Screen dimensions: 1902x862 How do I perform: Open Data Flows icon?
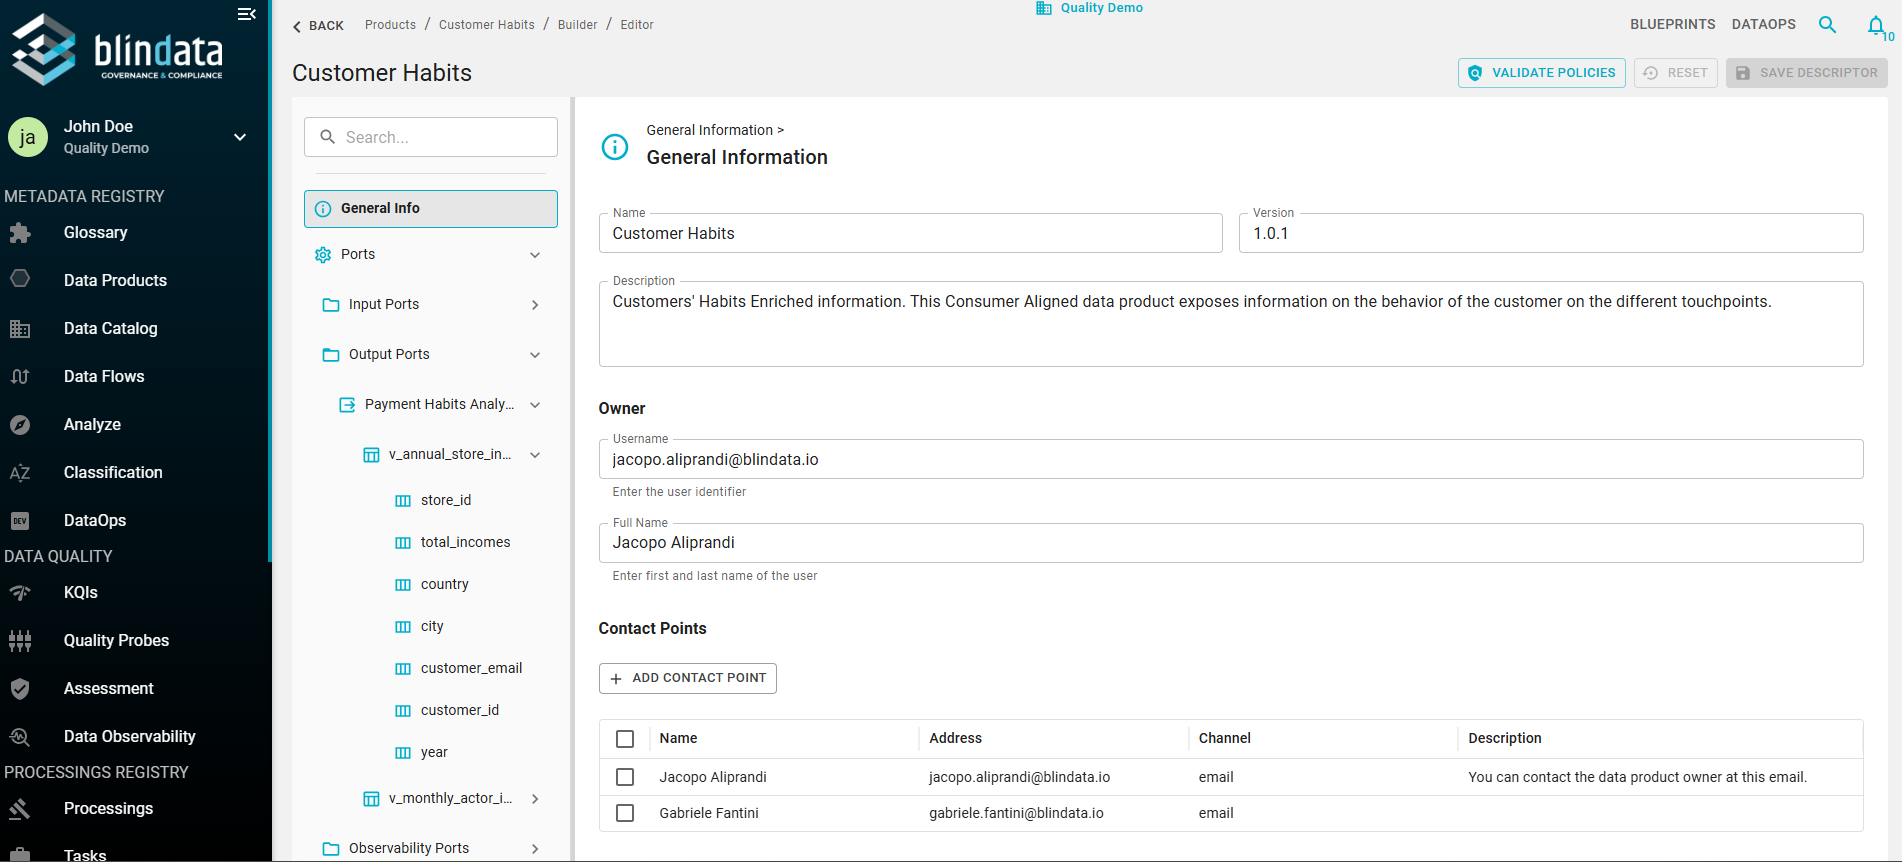[20, 377]
